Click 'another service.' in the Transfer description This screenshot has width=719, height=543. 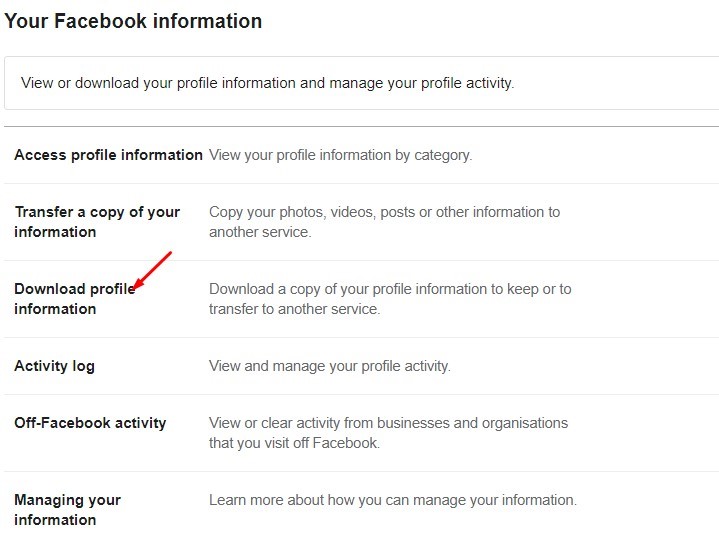pyautogui.click(x=260, y=232)
